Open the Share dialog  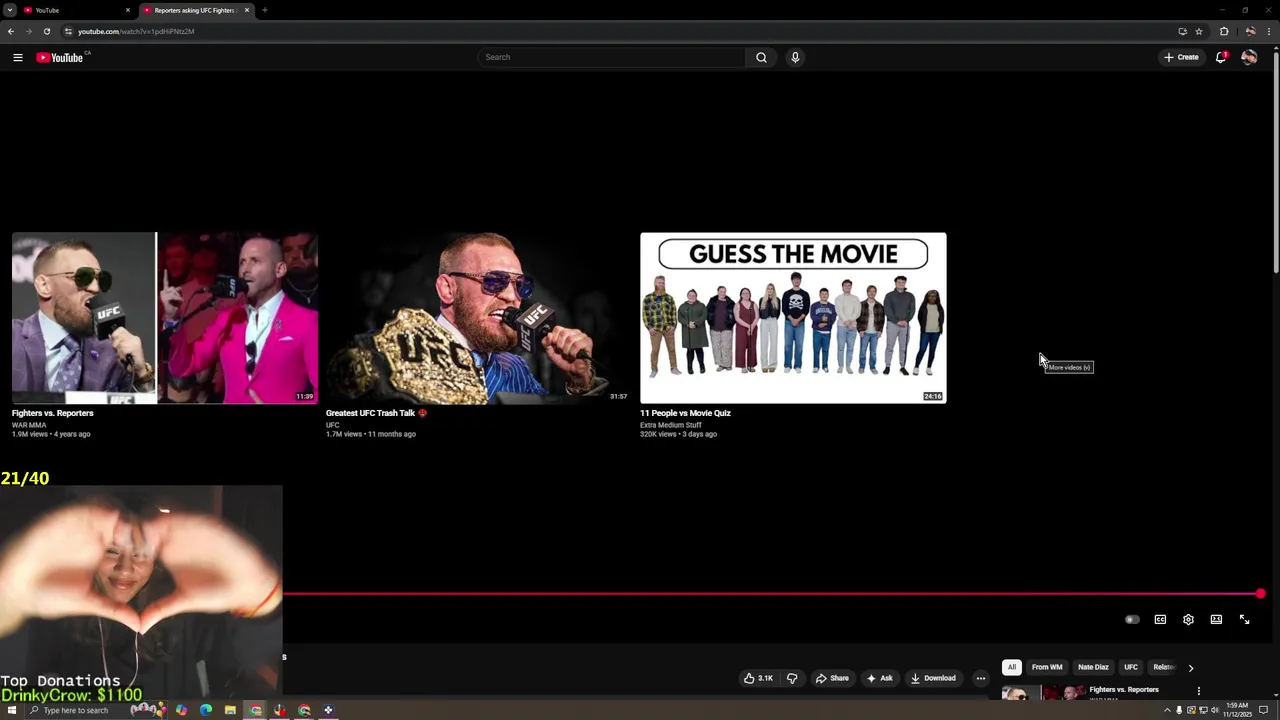tap(832, 678)
